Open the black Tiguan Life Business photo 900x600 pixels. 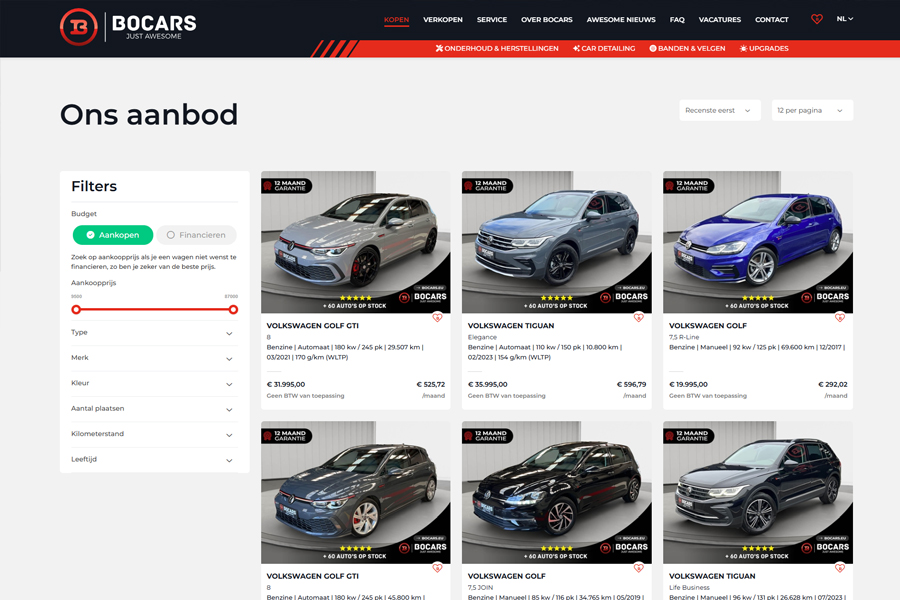pos(758,492)
